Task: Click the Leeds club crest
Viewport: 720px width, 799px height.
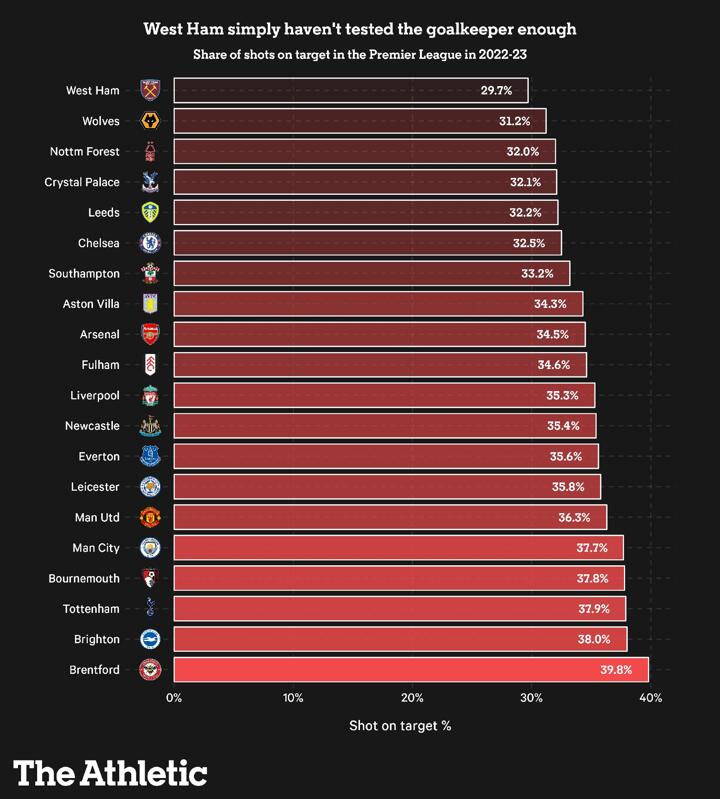Action: pos(150,213)
